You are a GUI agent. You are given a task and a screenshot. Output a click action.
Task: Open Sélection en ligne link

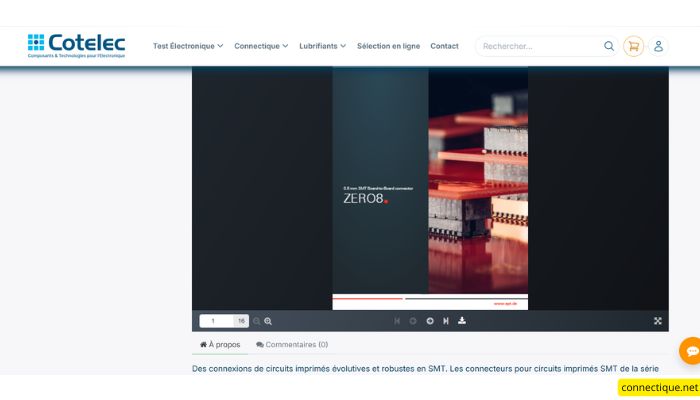(388, 46)
